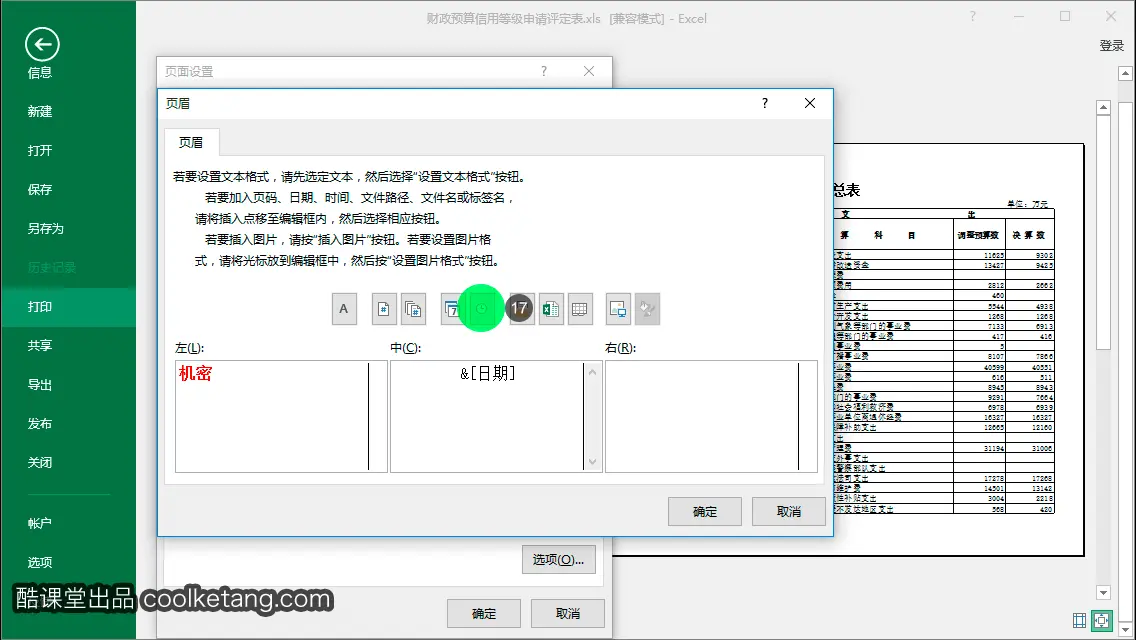Click 取消 in the 页眉 dialog
Viewport: 1136px width, 640px height.
click(789, 512)
